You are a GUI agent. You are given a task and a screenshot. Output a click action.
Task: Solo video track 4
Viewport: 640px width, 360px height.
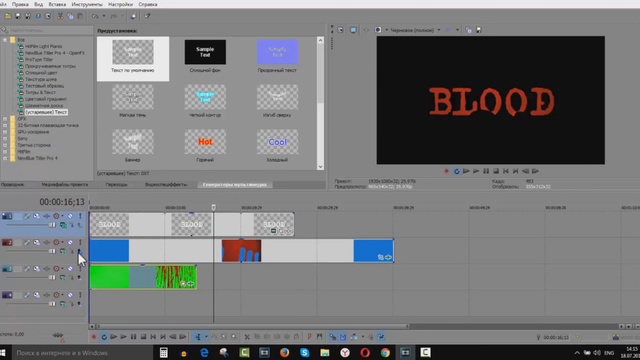(80, 295)
